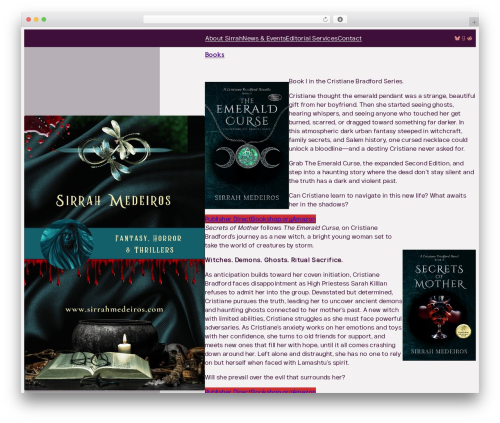Click 'Witches. Demons. Ghosts. Ritual Sacrifice.' heading

[x=274, y=260]
